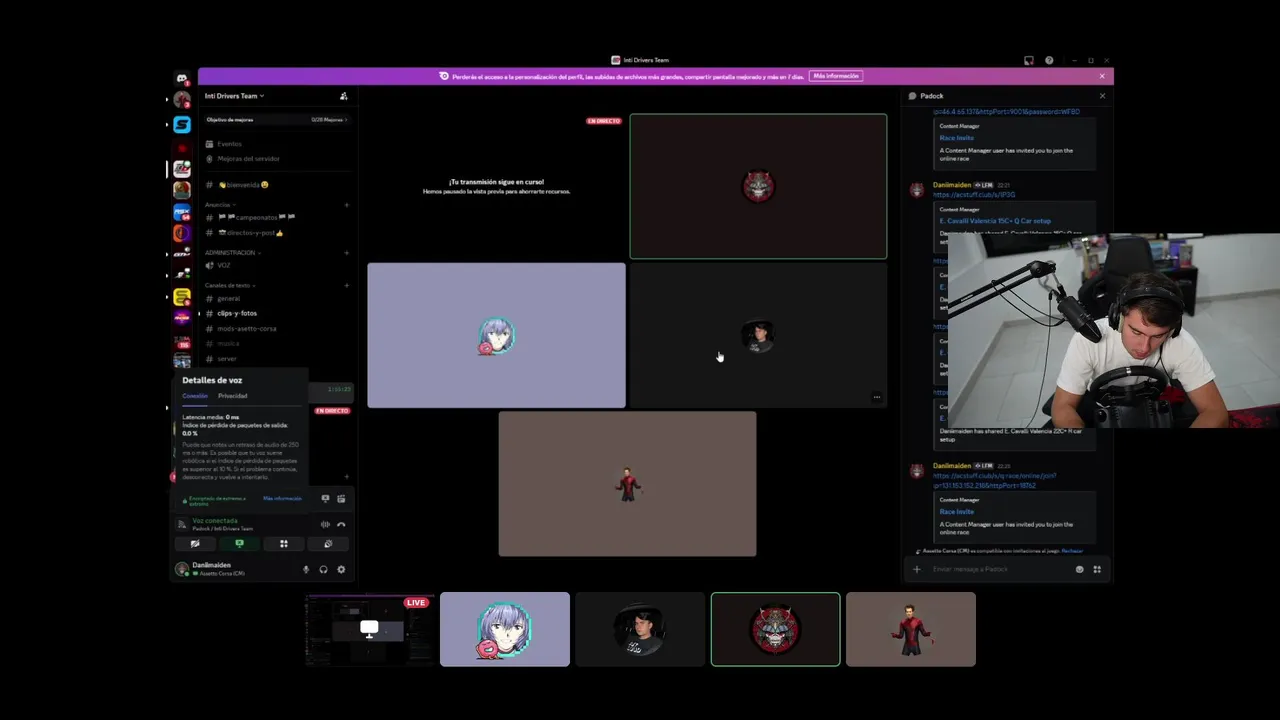This screenshot has height=720, width=1280.
Task: Toggle camera on in voice controls
Action: coord(195,544)
